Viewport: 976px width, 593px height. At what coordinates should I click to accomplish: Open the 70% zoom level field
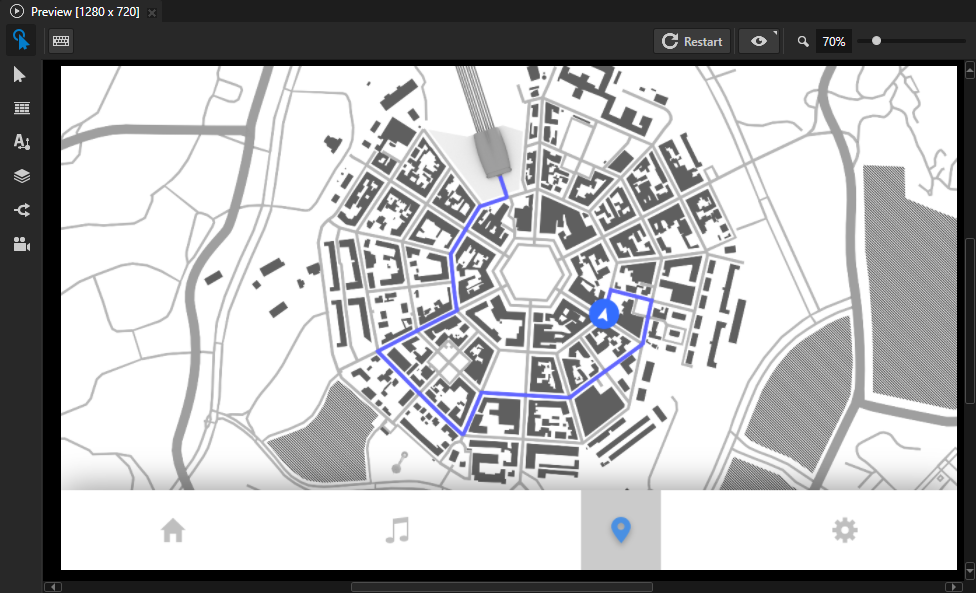832,41
